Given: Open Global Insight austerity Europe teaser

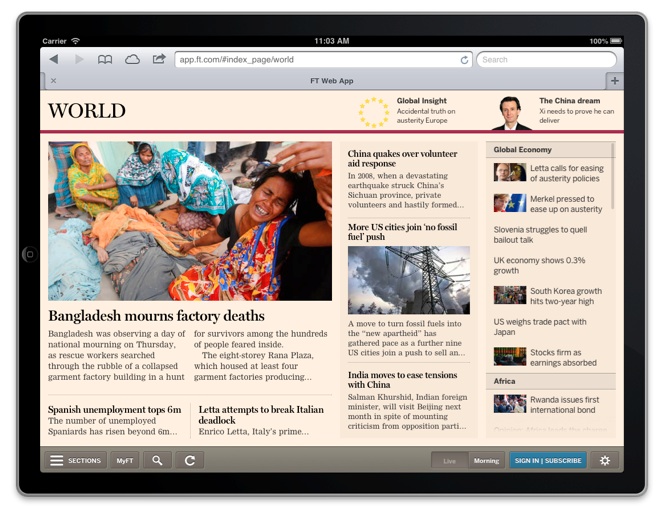Looking at the screenshot, I should 426,111.
